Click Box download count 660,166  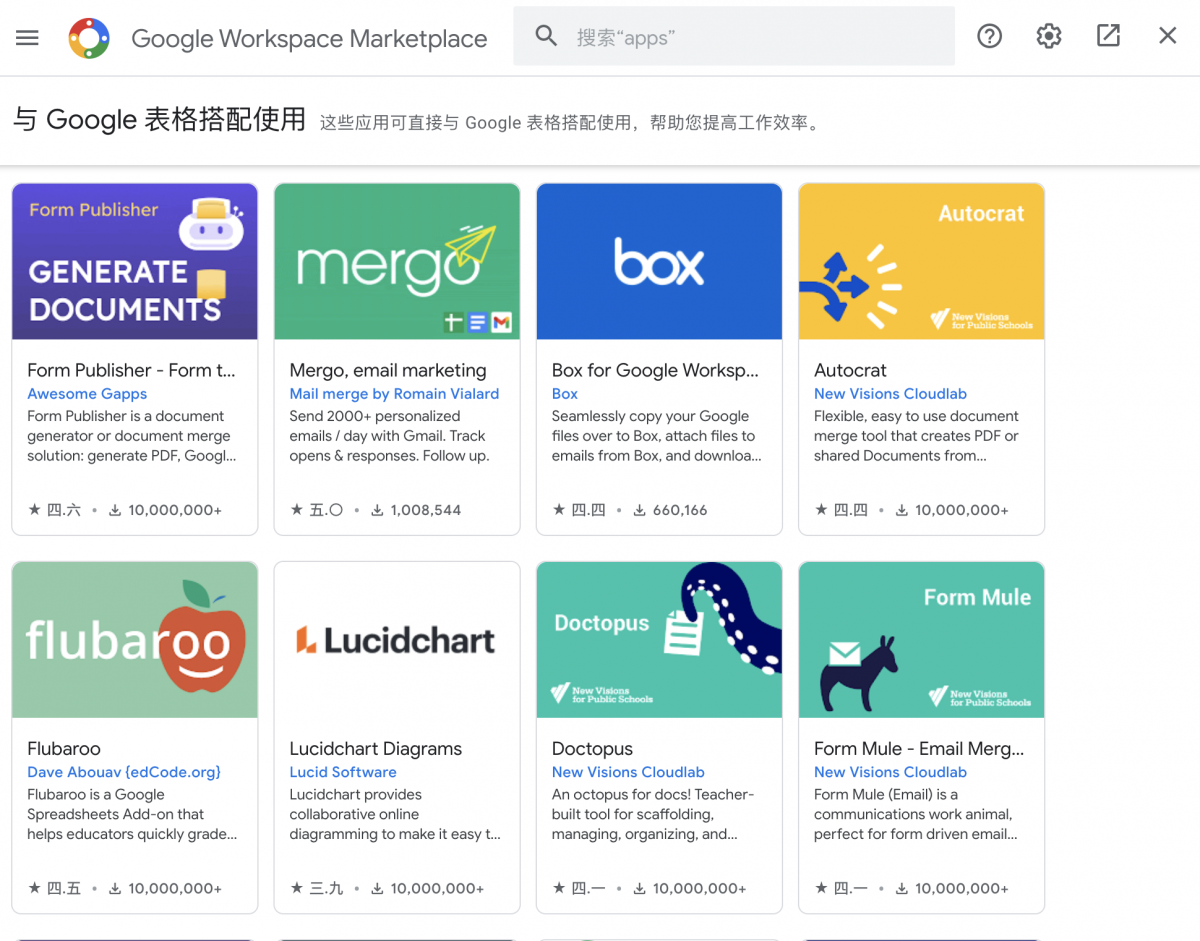pyautogui.click(x=670, y=510)
